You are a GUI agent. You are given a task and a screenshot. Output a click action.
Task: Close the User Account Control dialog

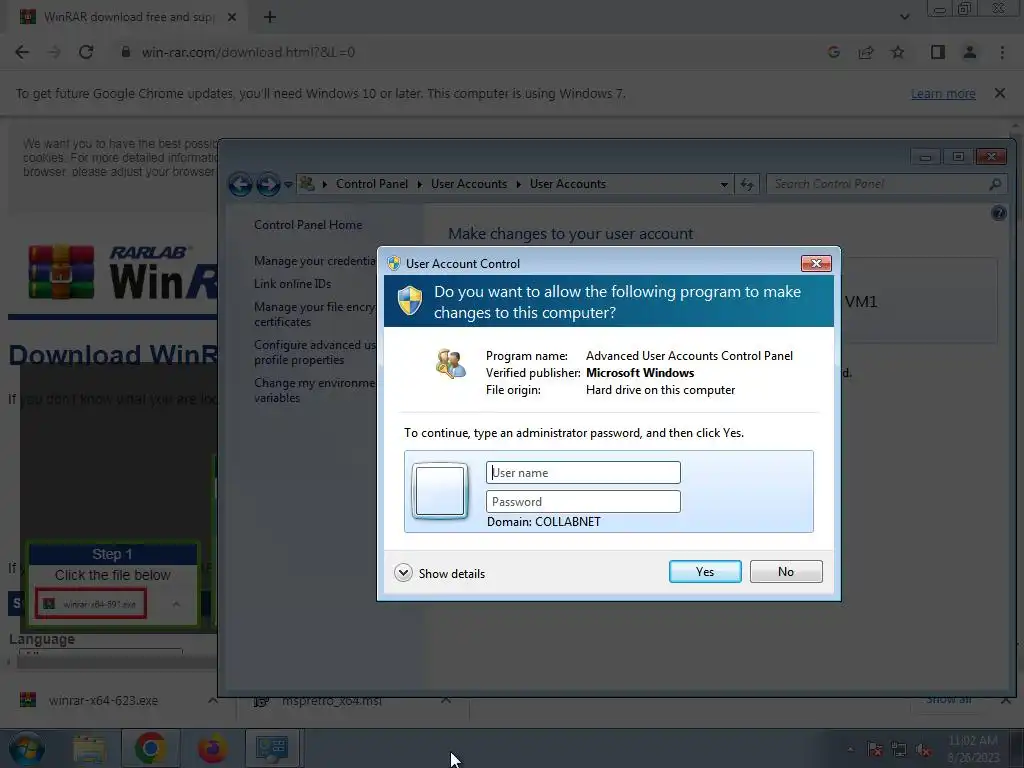point(816,263)
